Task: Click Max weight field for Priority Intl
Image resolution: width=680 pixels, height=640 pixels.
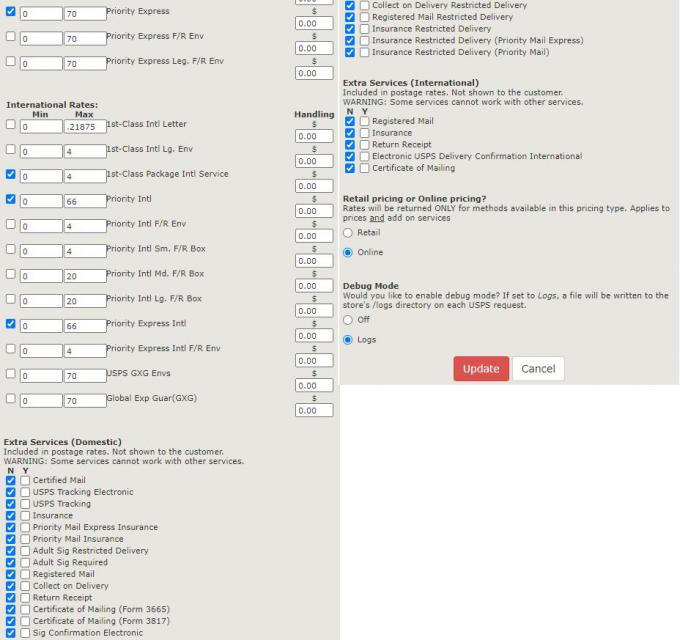Action: tap(85, 201)
